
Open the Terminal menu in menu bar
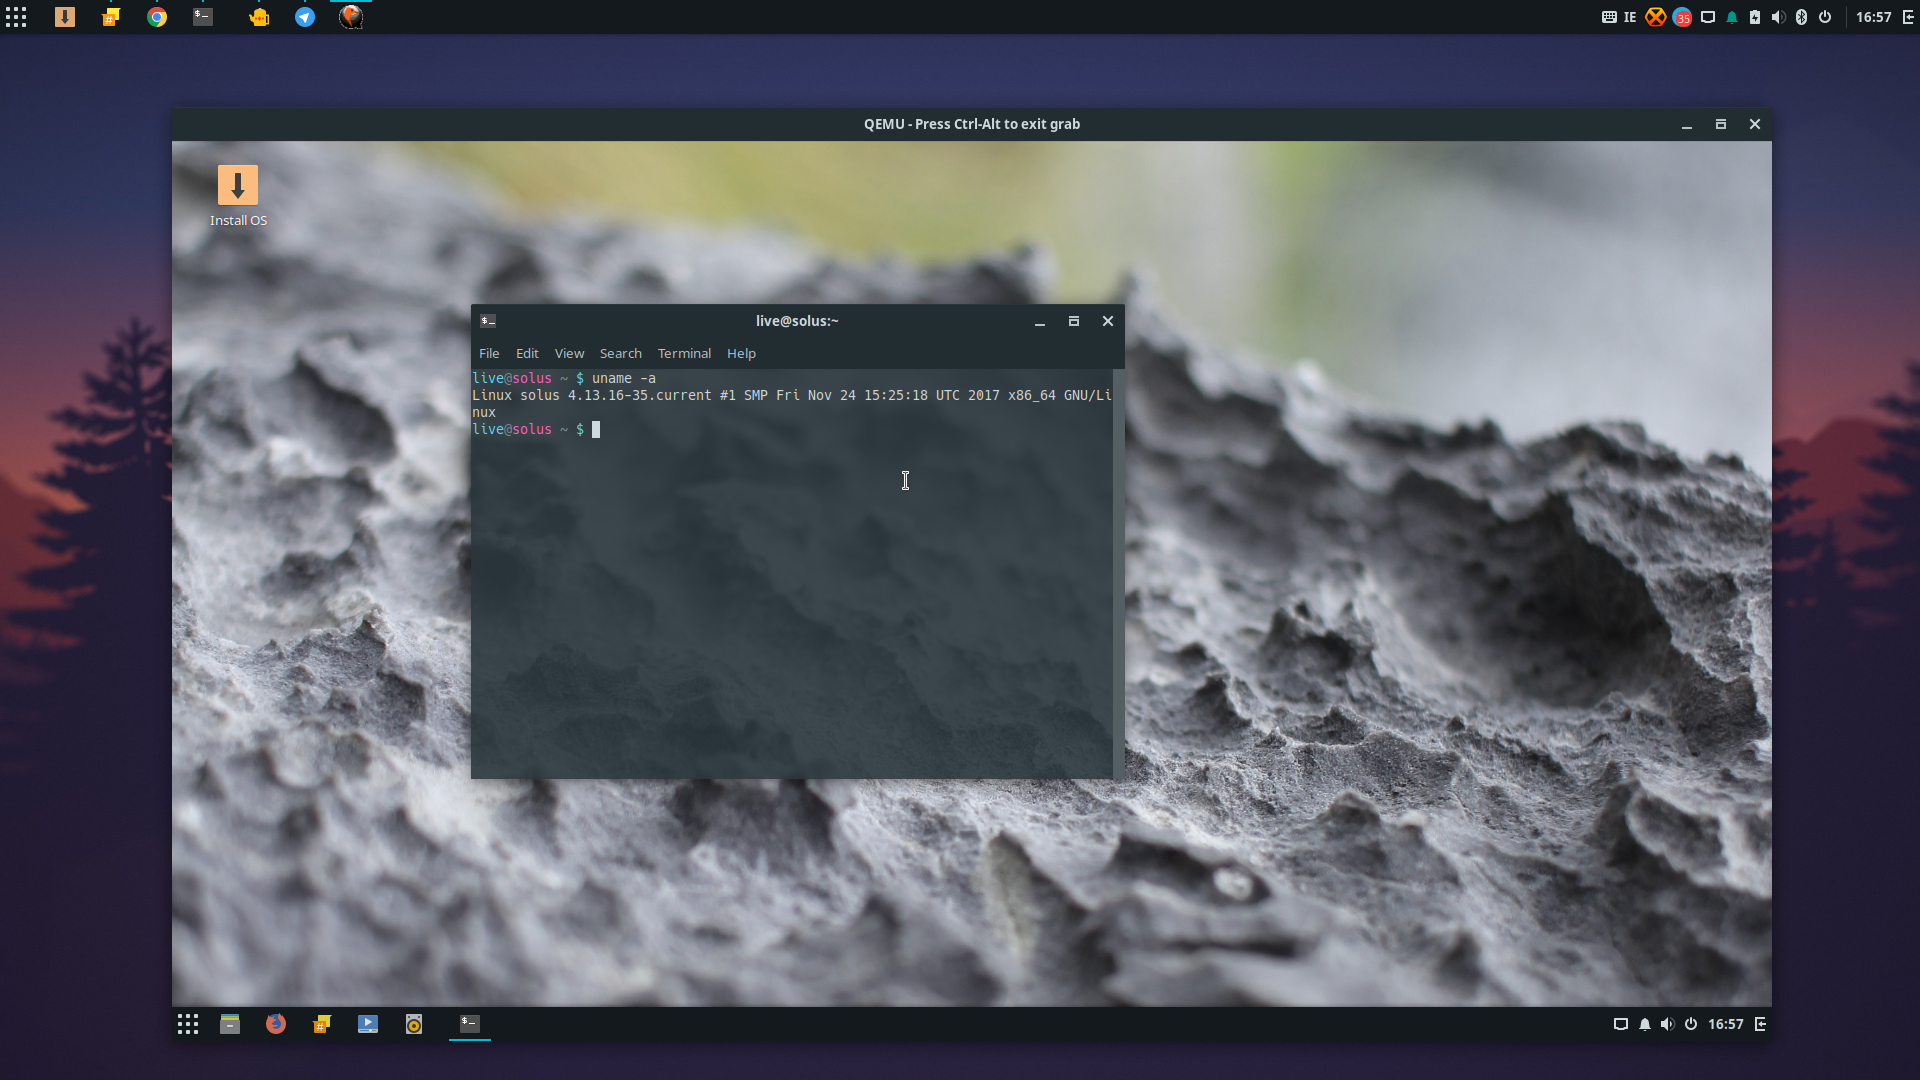(684, 354)
